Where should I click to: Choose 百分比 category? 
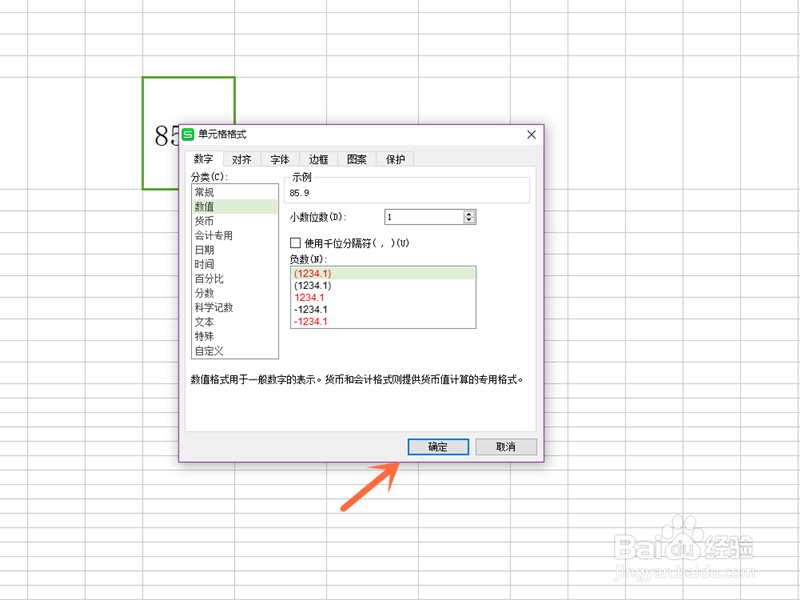(235, 279)
